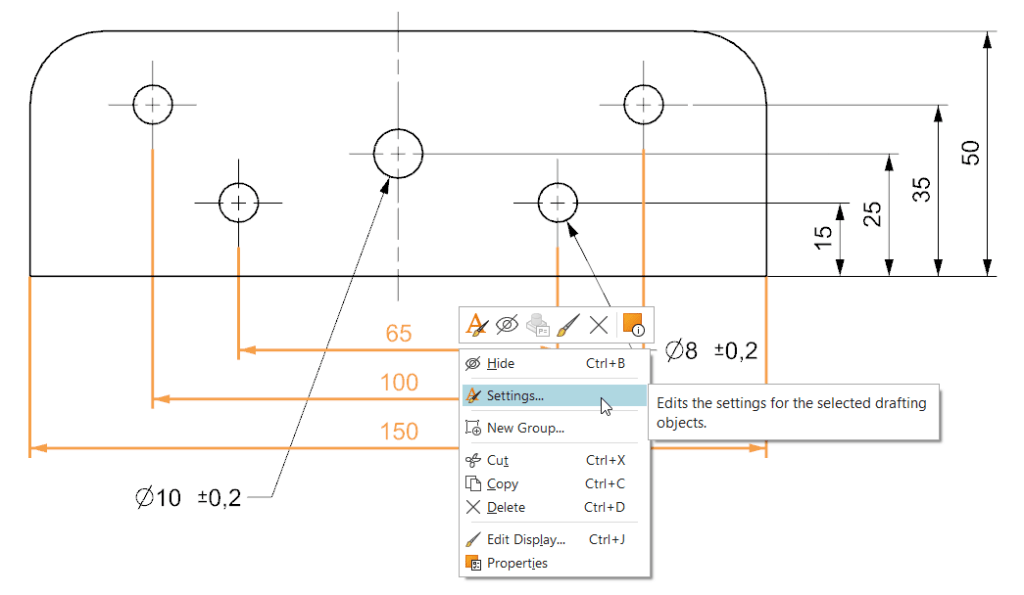The height and width of the screenshot is (595, 1024).
Task: Select the orange 100 dimension value
Action: [x=399, y=383]
